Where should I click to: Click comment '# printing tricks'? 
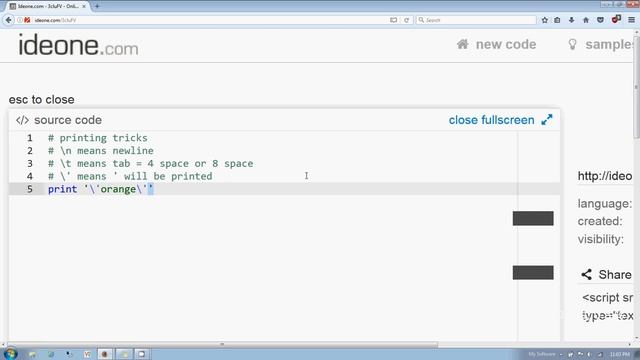pyautogui.click(x=98, y=138)
